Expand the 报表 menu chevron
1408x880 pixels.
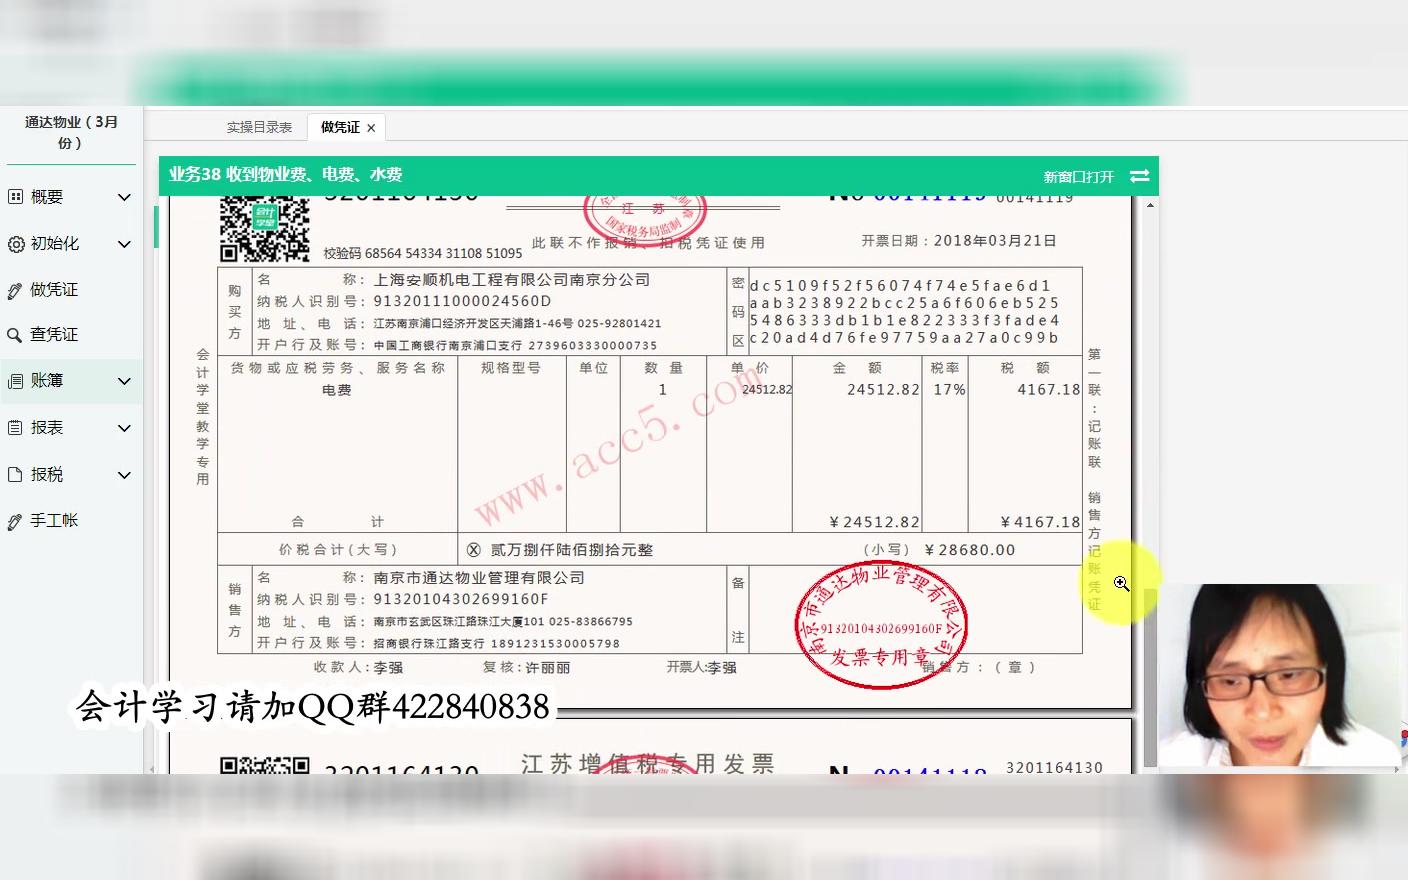click(x=124, y=428)
